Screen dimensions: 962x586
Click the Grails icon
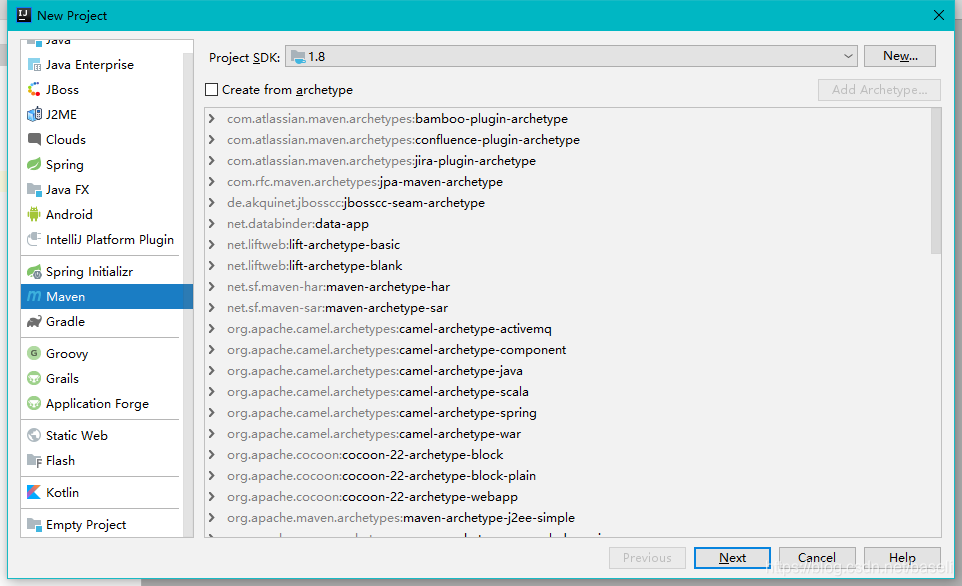[x=34, y=379]
